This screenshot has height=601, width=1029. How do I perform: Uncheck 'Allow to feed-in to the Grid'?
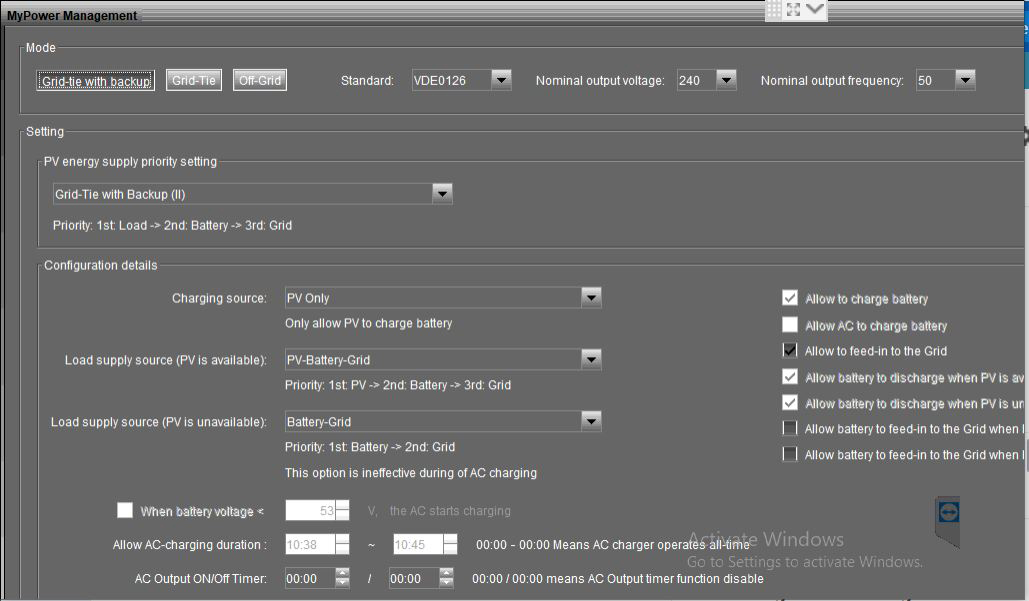(790, 351)
